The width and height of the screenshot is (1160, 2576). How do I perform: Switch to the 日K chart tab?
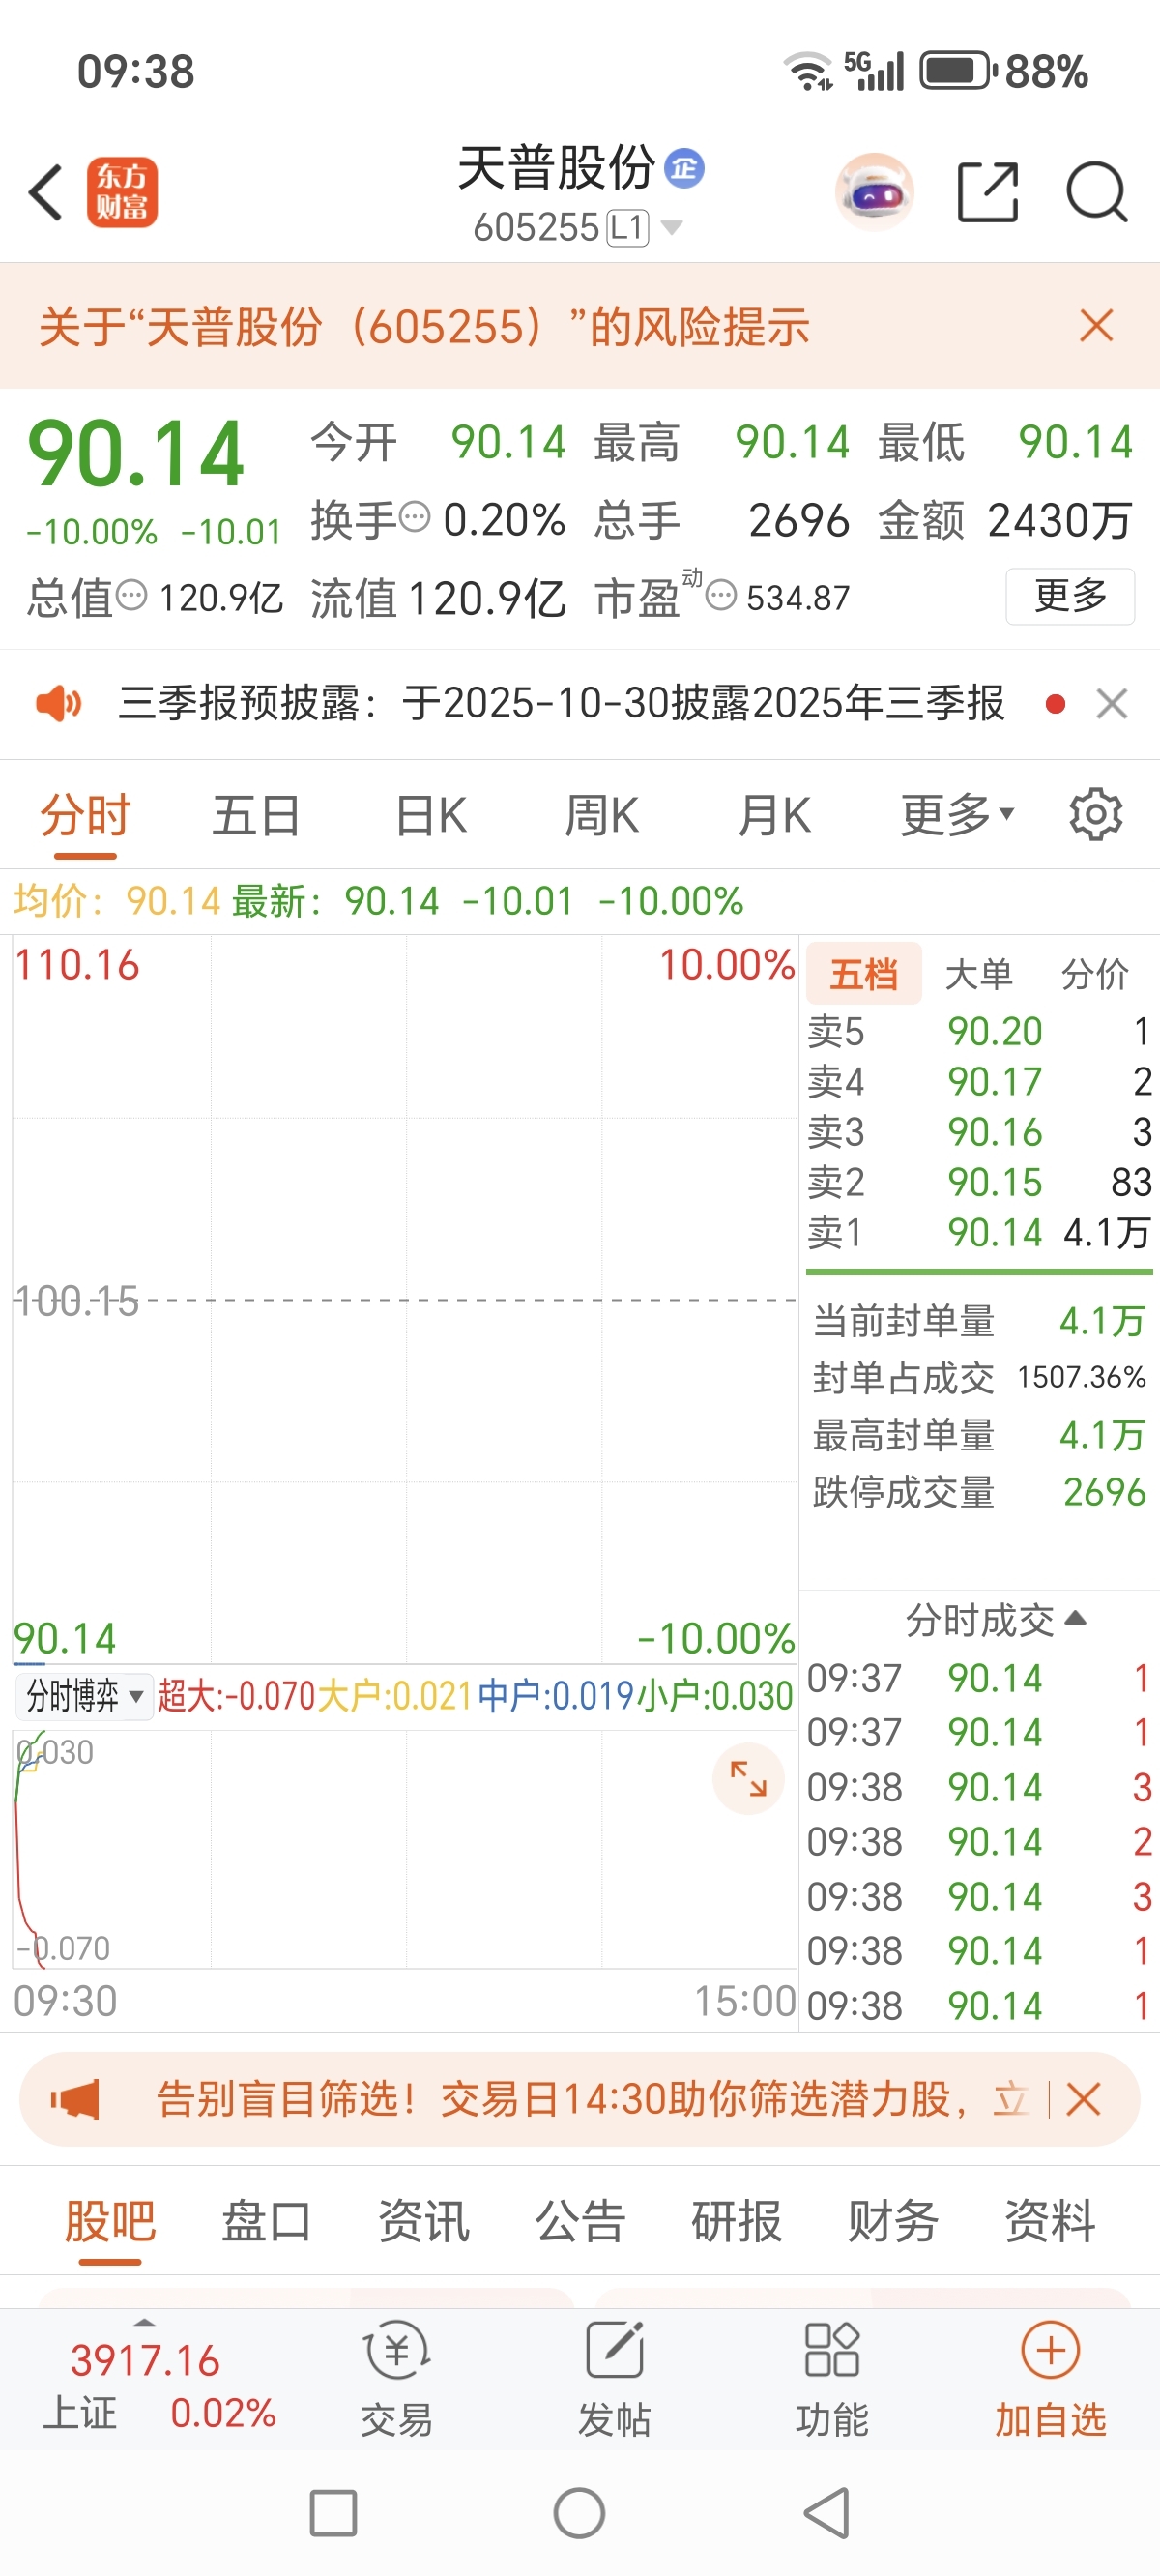[x=431, y=815]
